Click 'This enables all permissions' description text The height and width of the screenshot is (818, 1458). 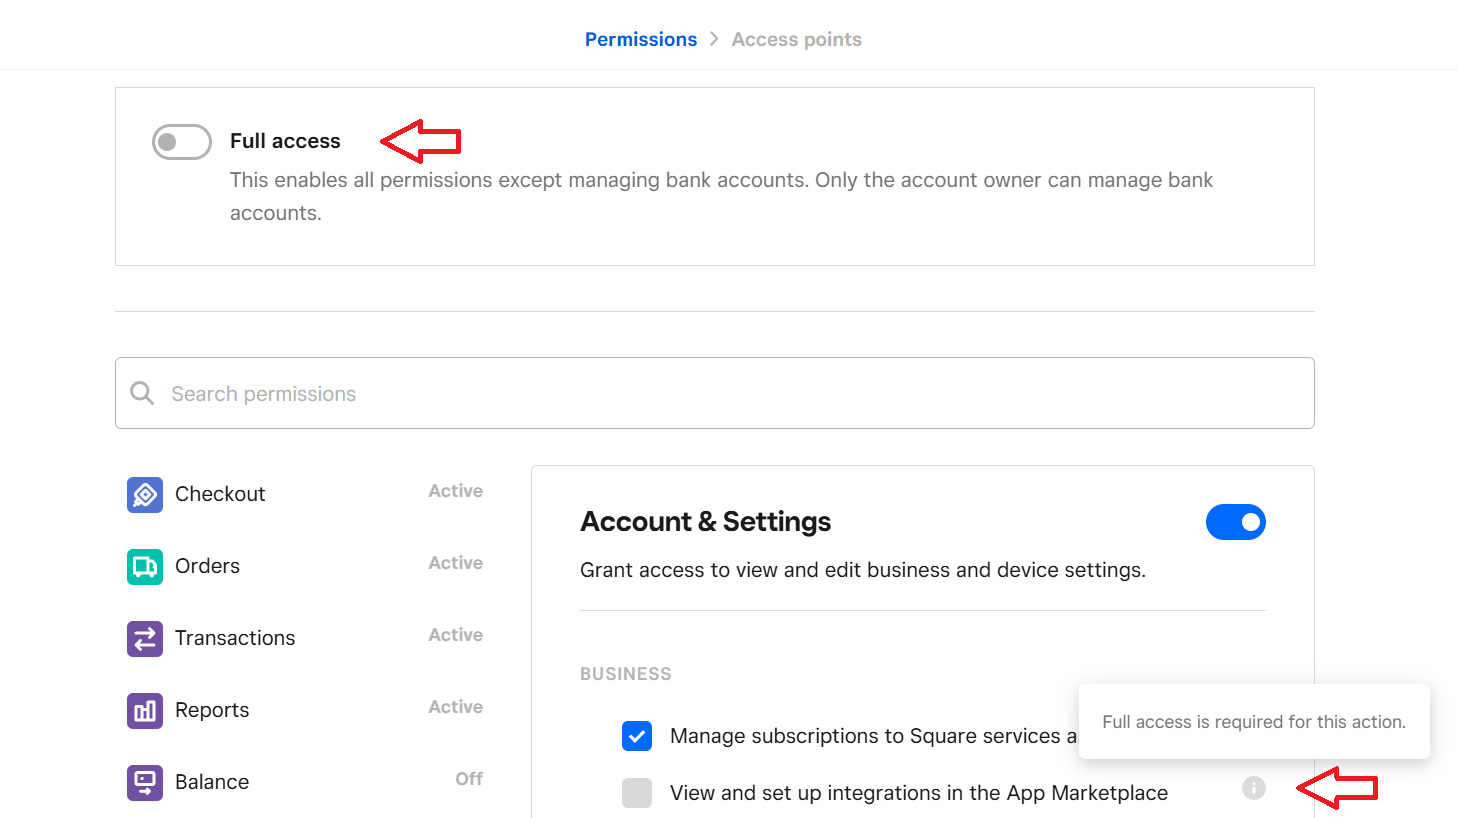pos(721,196)
